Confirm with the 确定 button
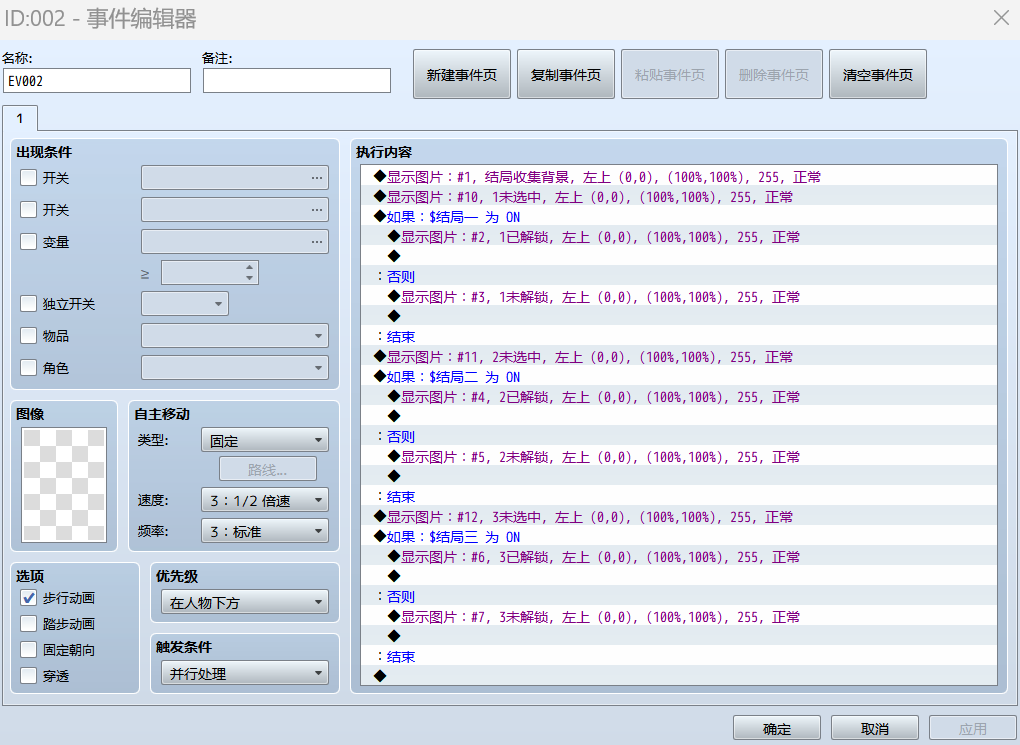 pos(777,729)
